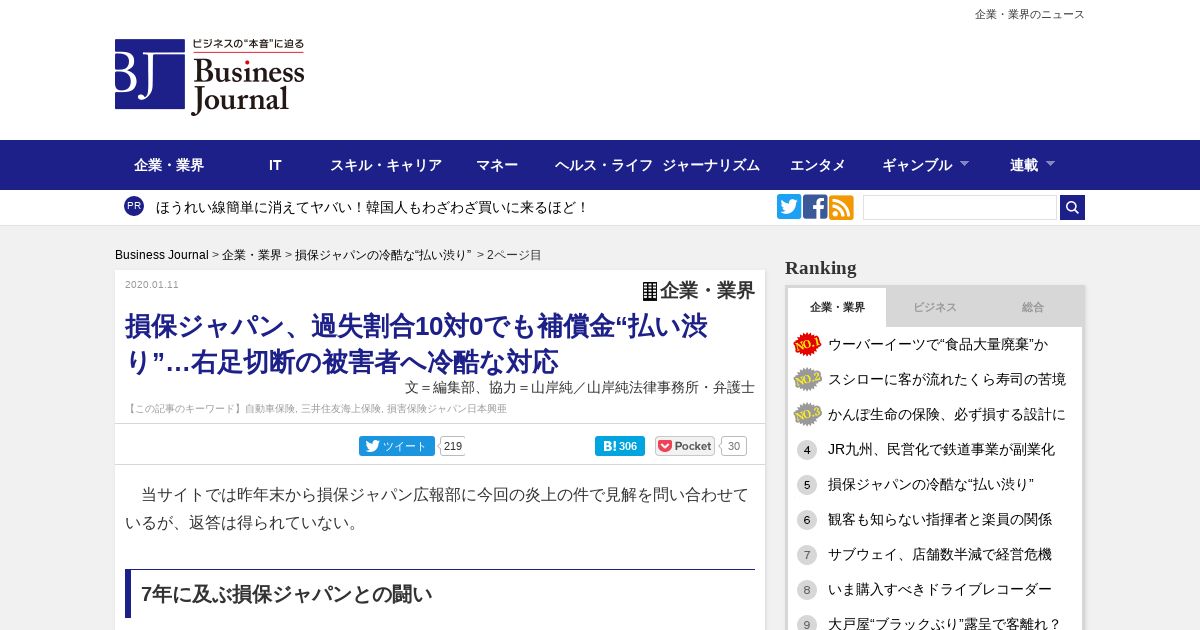Open ranking article 観客も知らない指揮者と楽員の関係
The height and width of the screenshot is (630, 1200).
pos(940,519)
